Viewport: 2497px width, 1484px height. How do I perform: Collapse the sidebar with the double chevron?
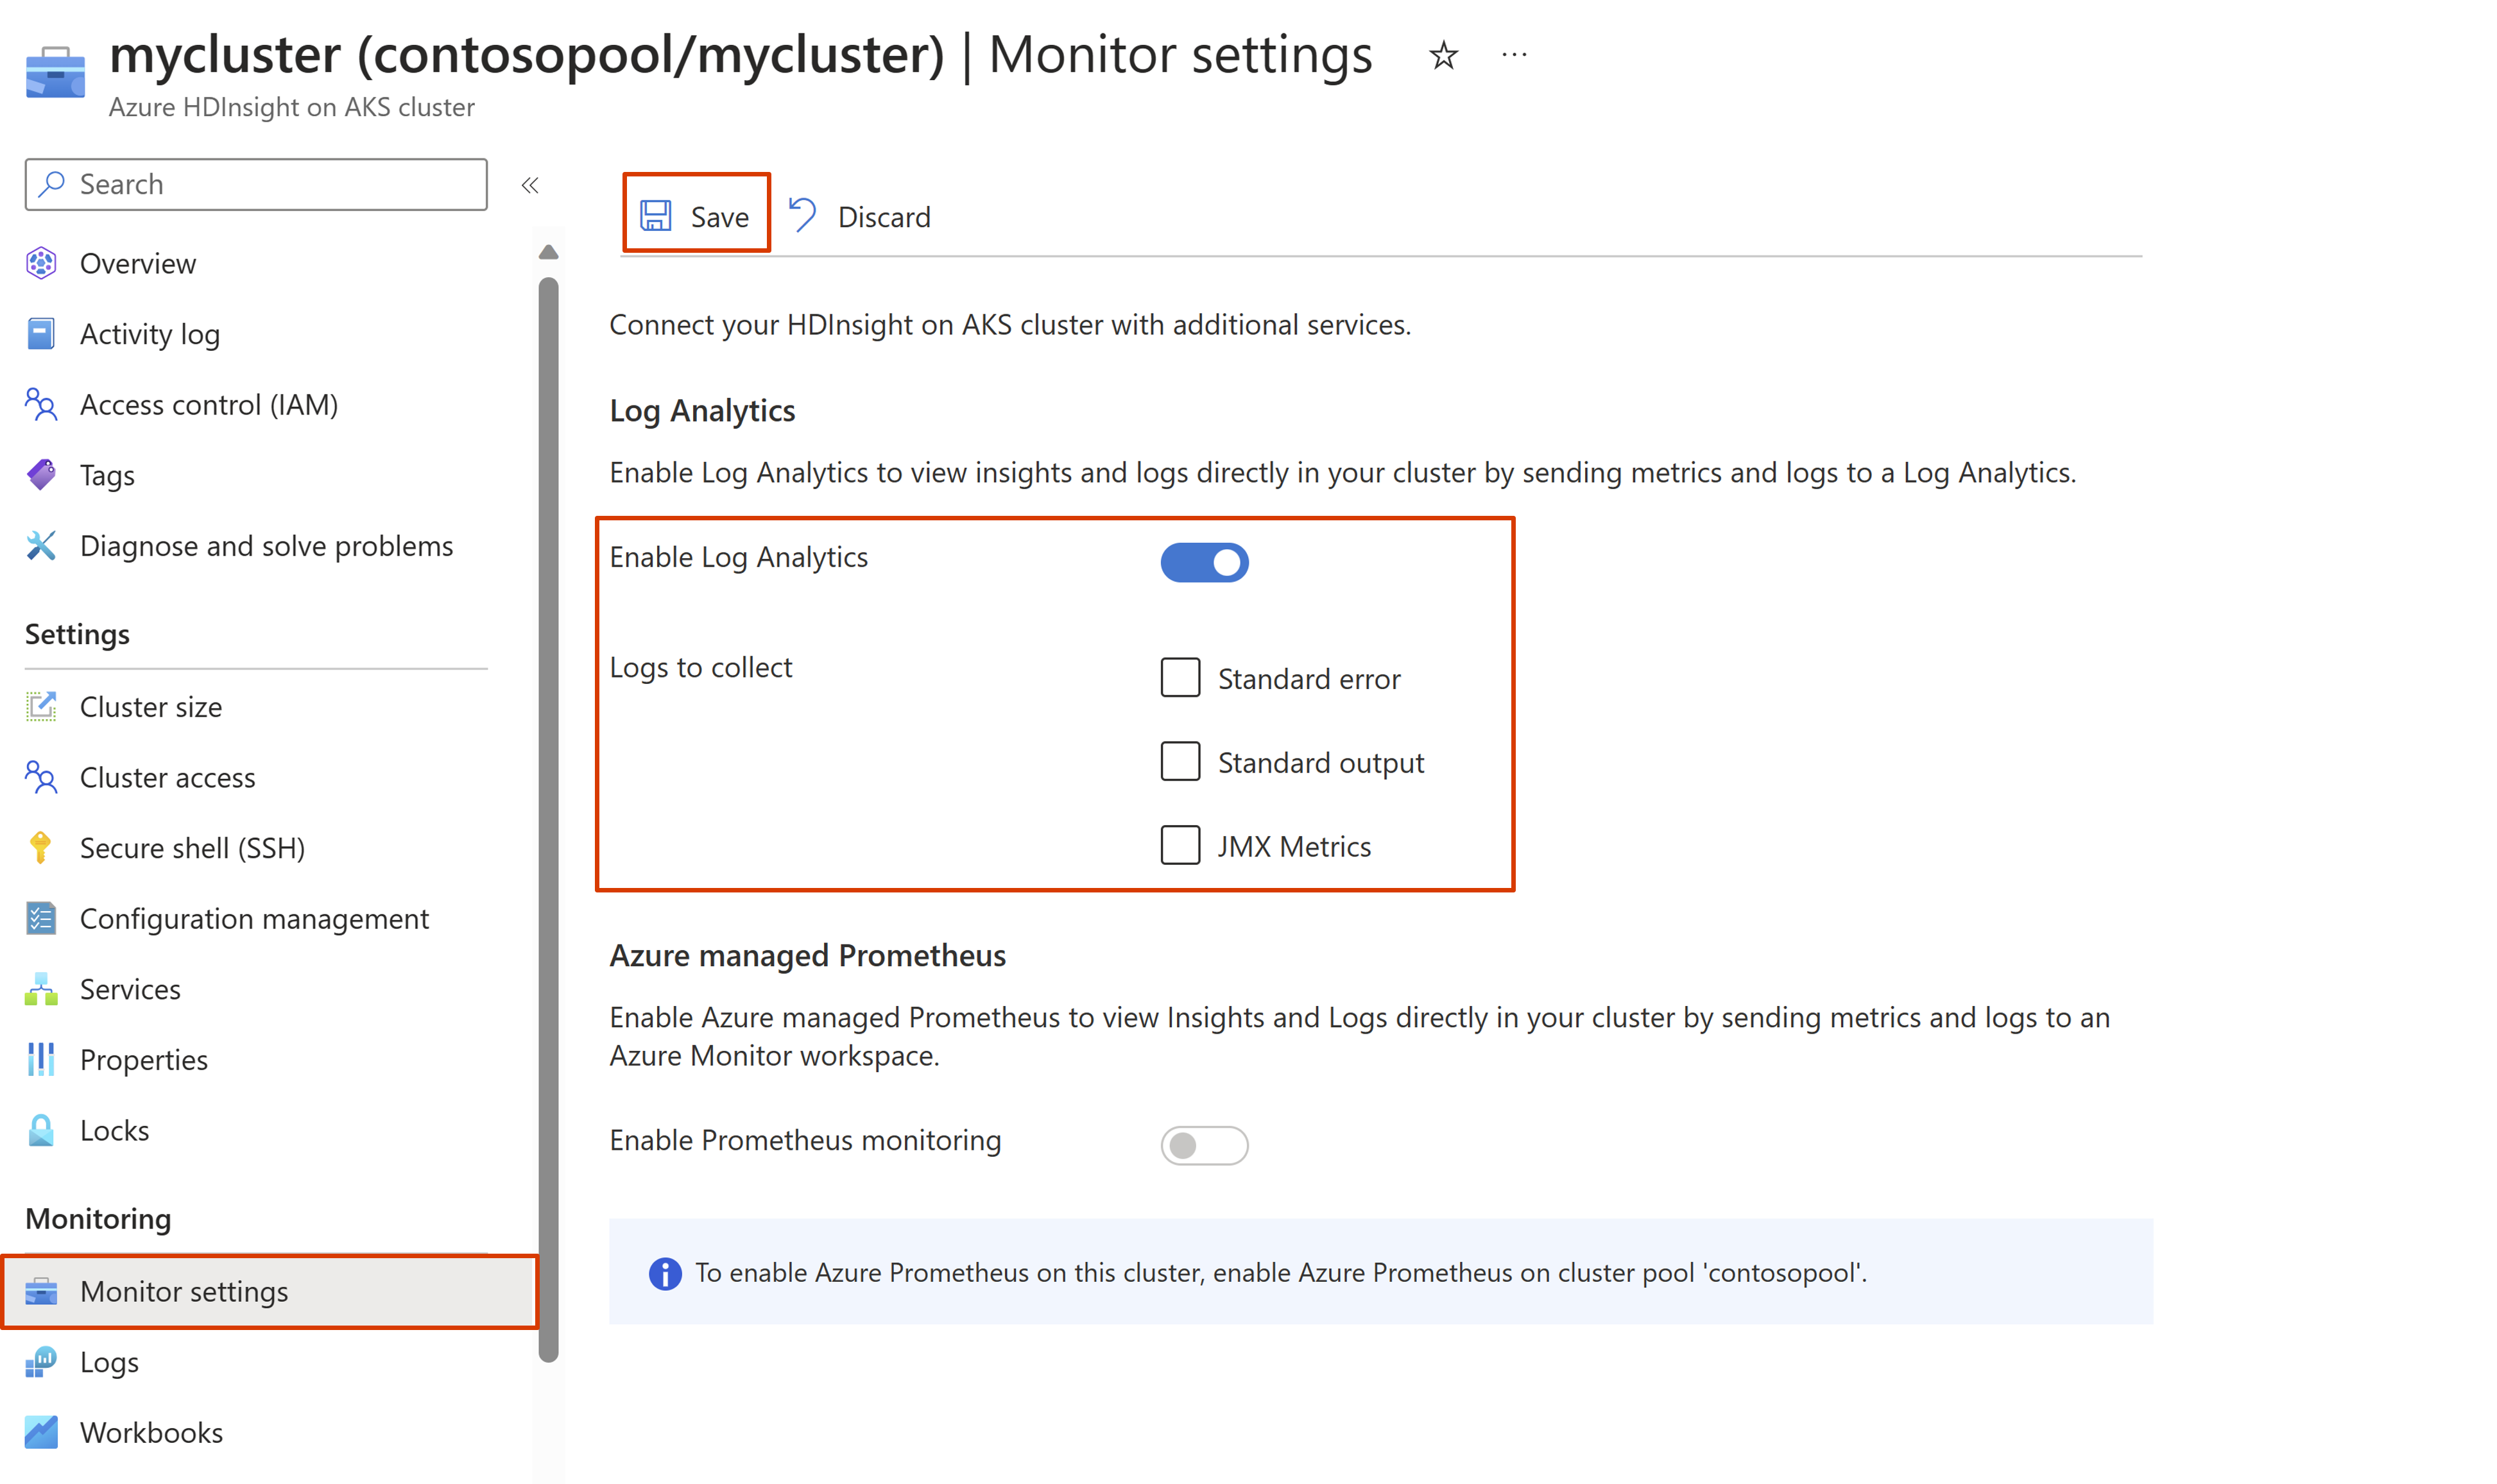click(x=530, y=185)
